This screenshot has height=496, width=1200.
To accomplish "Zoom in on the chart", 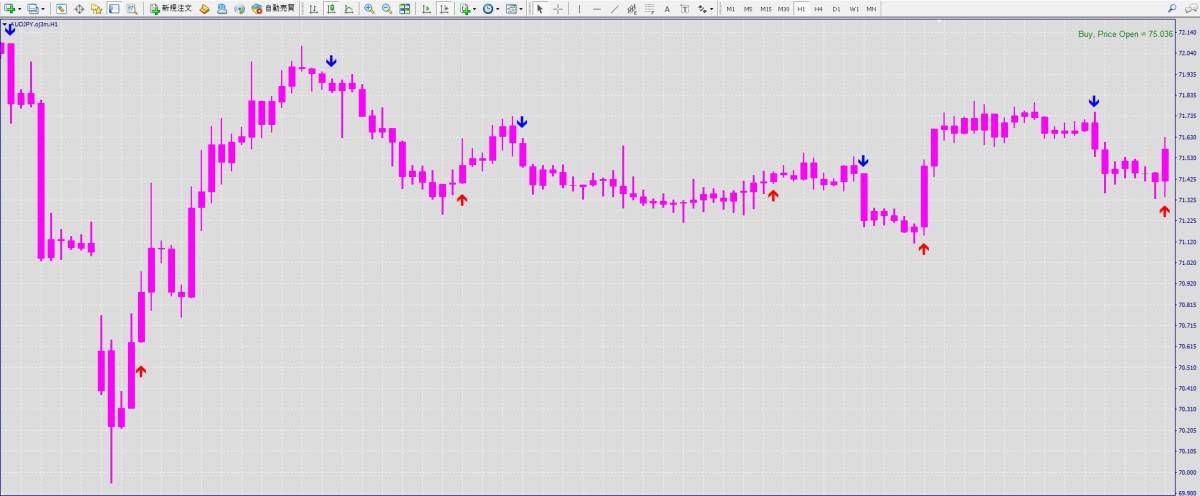I will coord(369,9).
